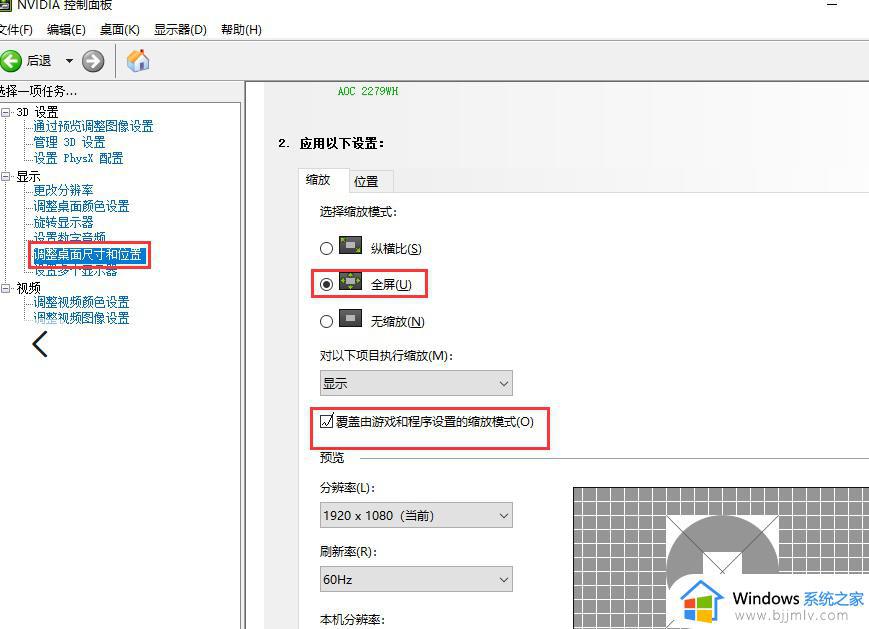Click the Aspect ratio scaling mode icon
Screen dimensions: 869x629
coord(350,246)
